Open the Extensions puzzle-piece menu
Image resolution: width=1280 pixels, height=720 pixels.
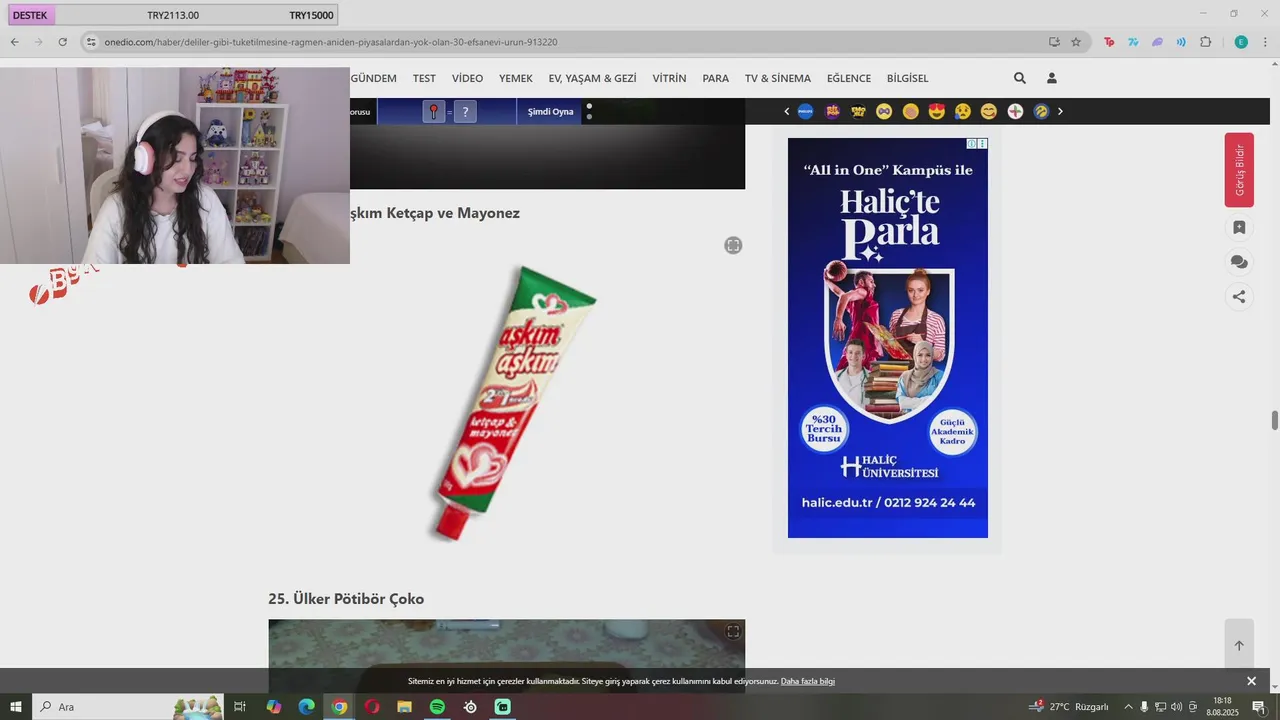point(1205,42)
